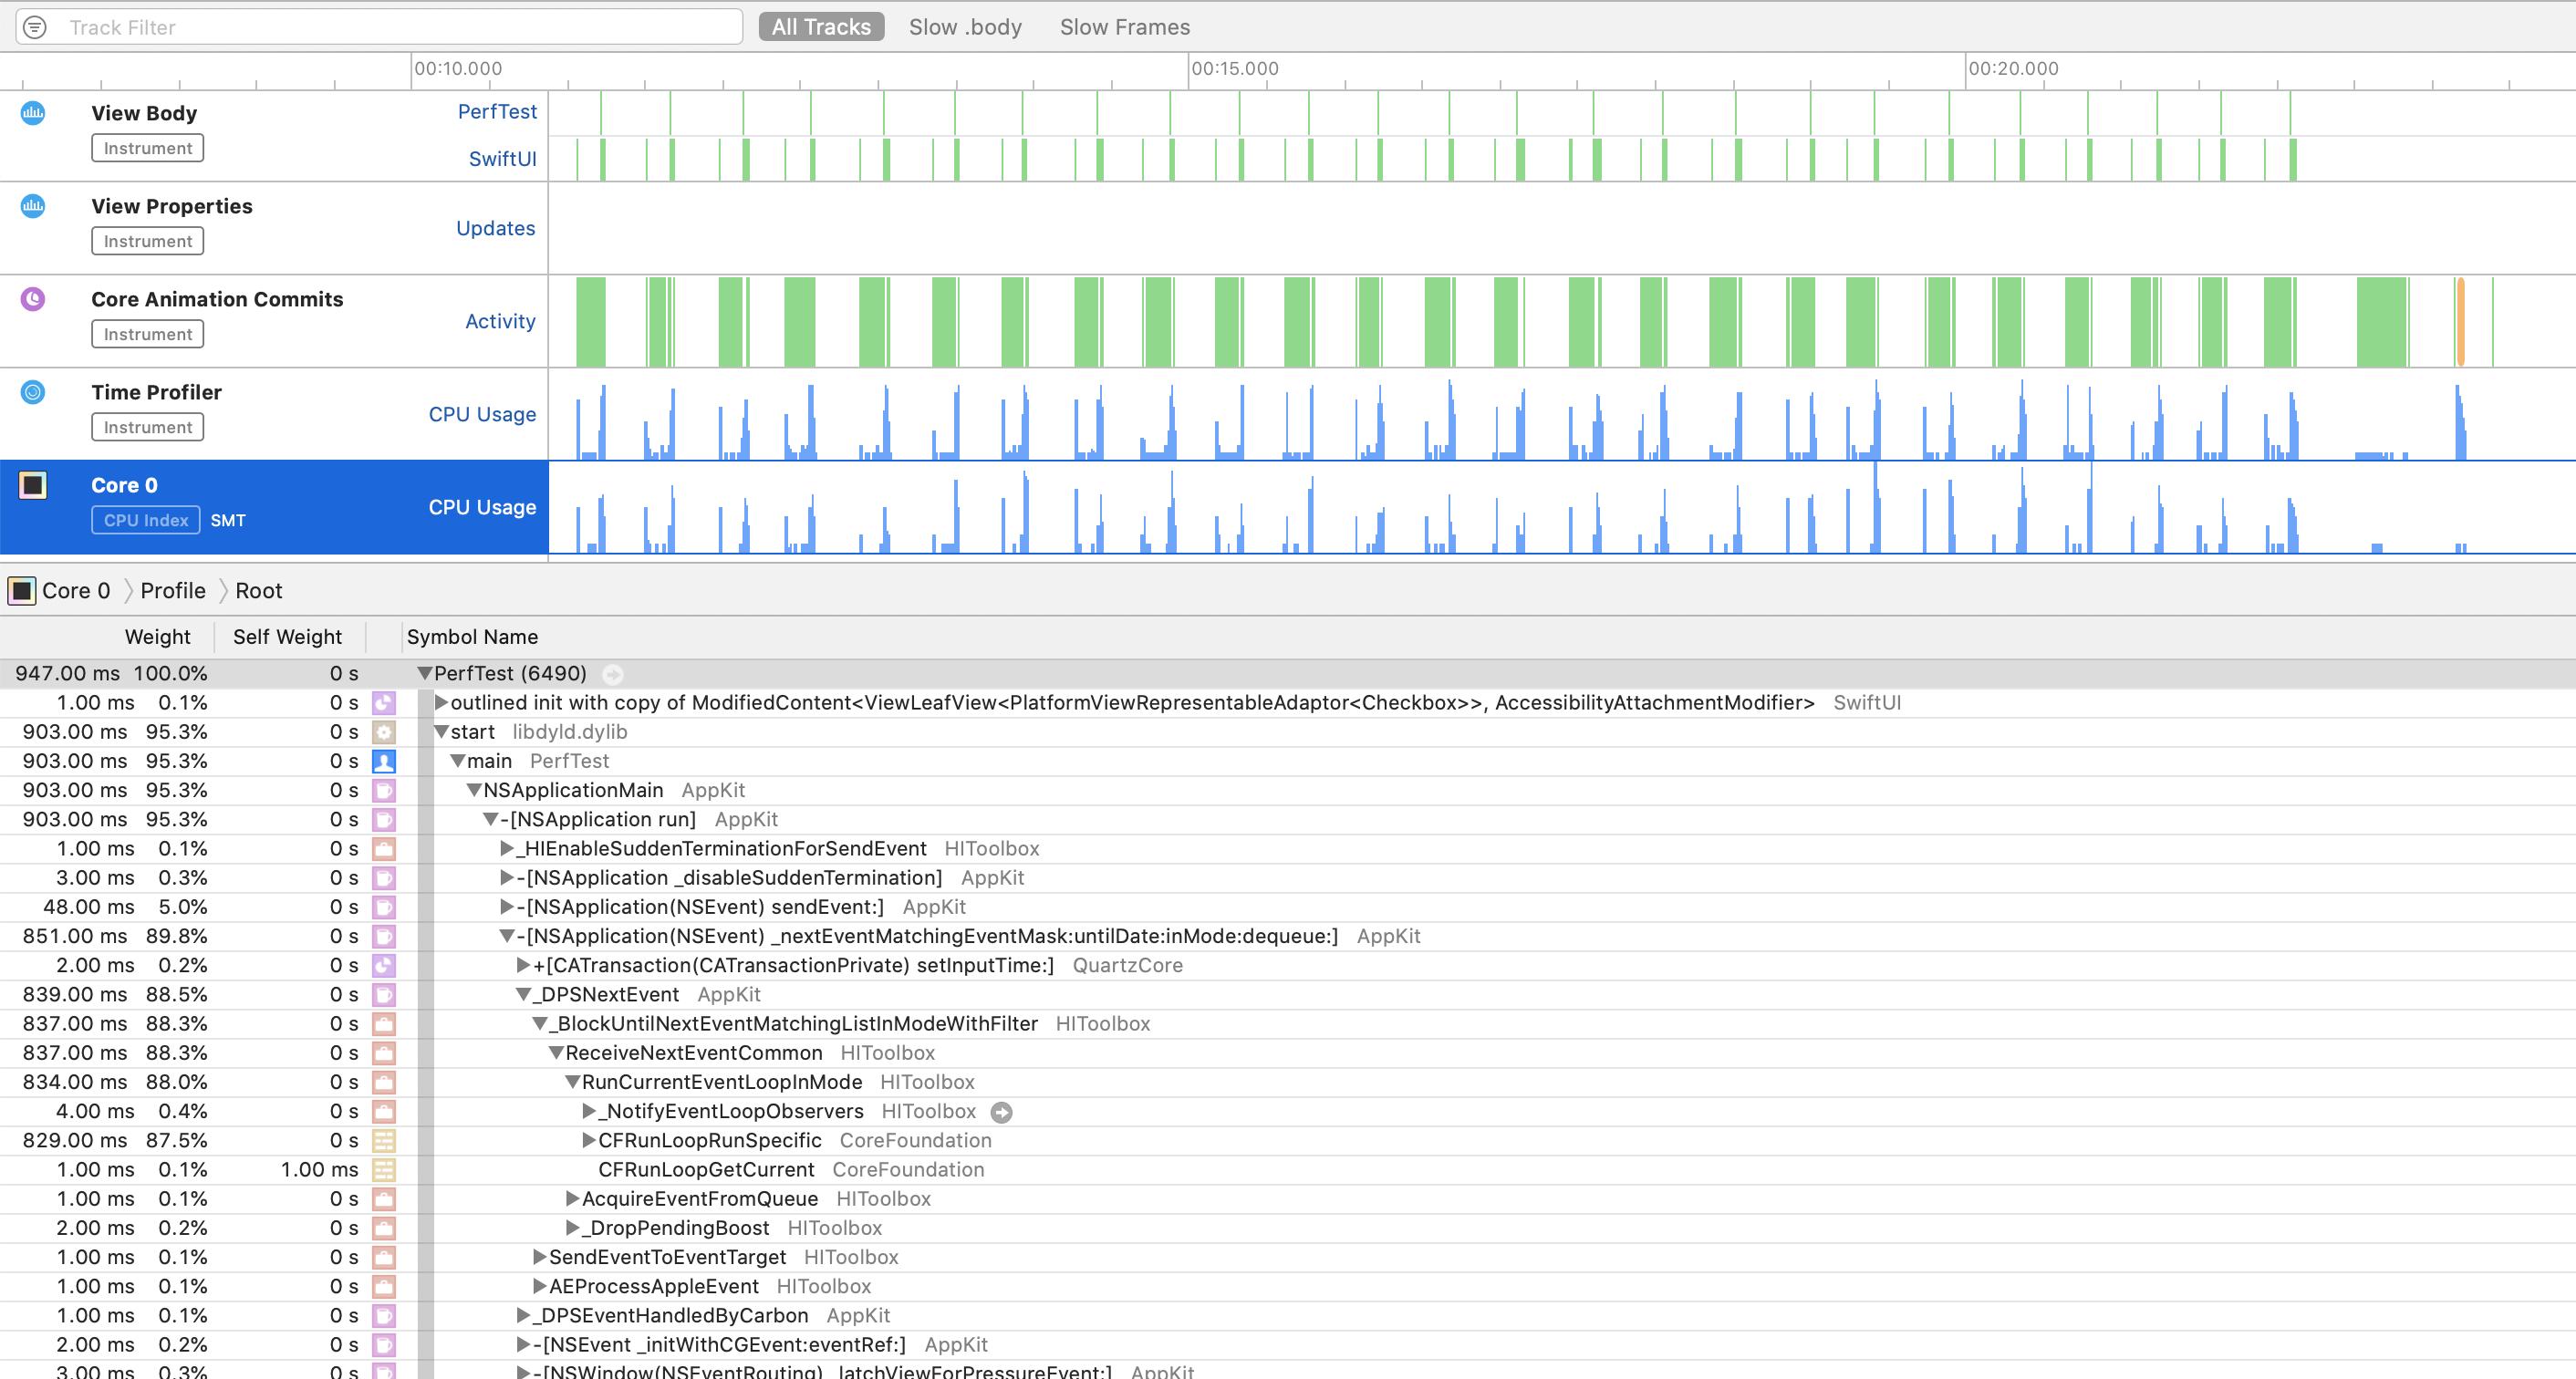2576x1379 pixels.
Task: Expand the CFRunLoopRunSpecific row
Action: point(589,1140)
